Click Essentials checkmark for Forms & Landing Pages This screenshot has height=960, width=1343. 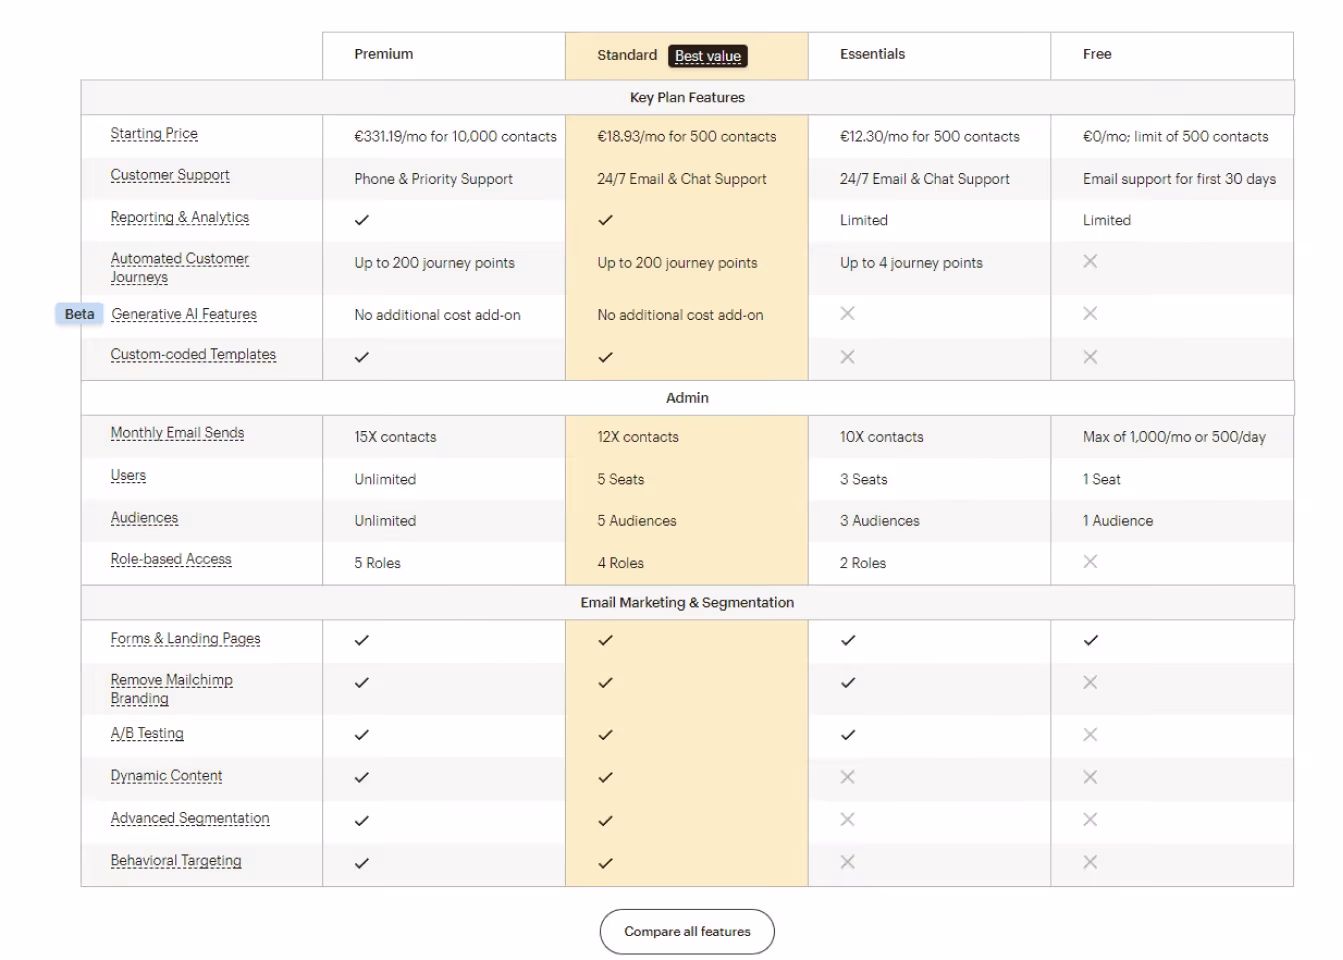pyautogui.click(x=848, y=640)
